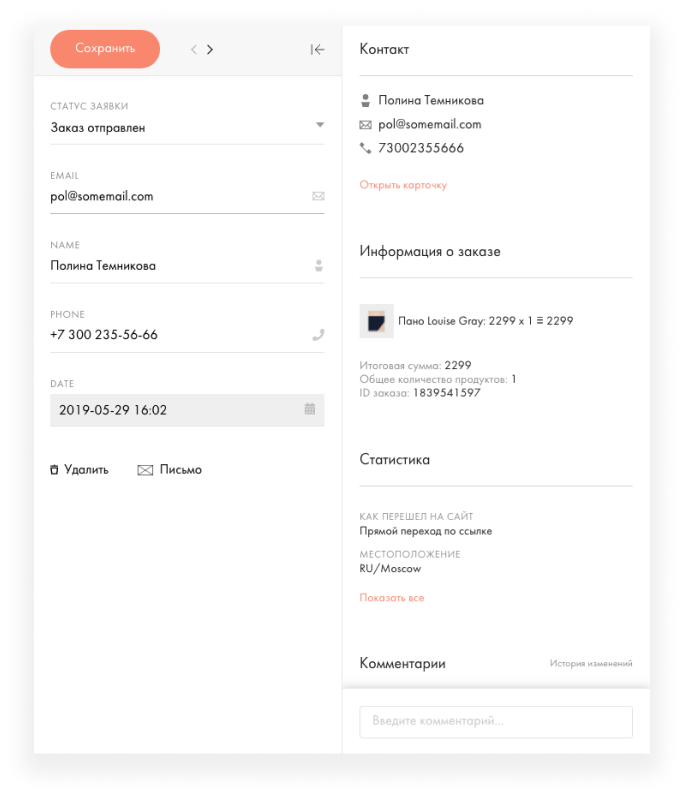The height and width of the screenshot is (797, 684).
Task: Click the date field 2019-05-29 16:02
Action: pos(187,410)
